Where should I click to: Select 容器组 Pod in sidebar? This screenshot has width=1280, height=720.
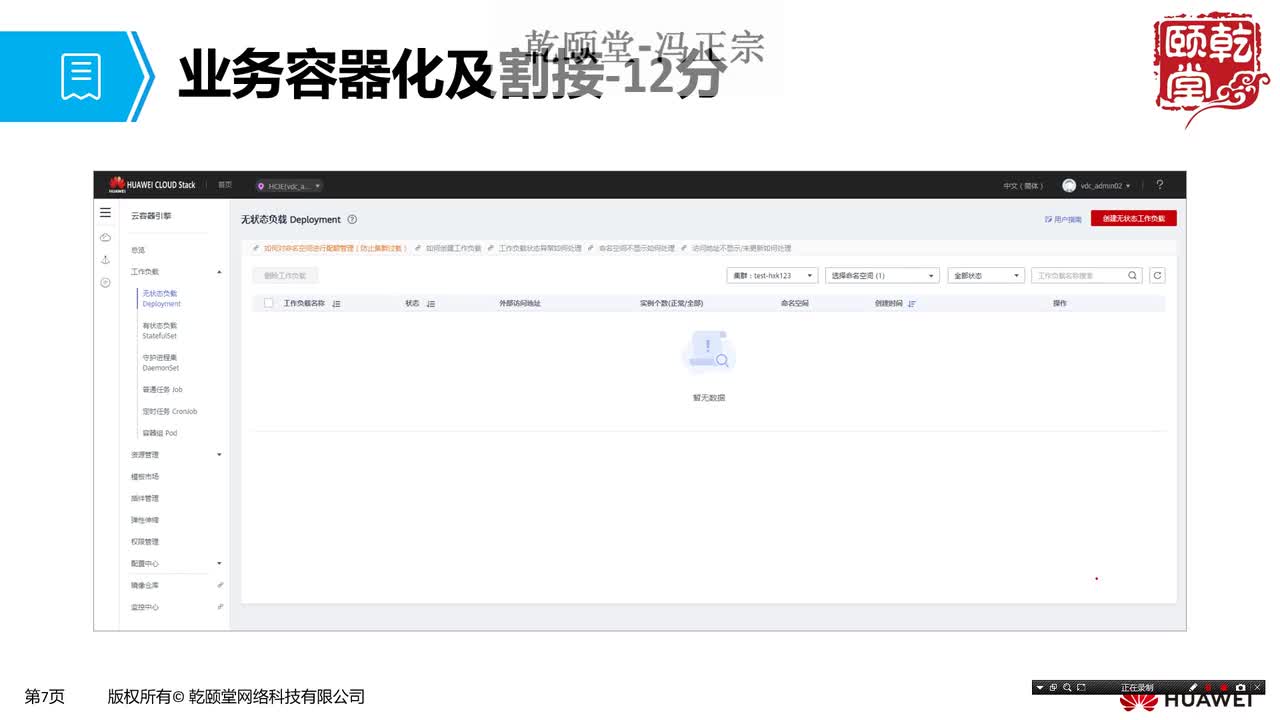click(x=160, y=433)
